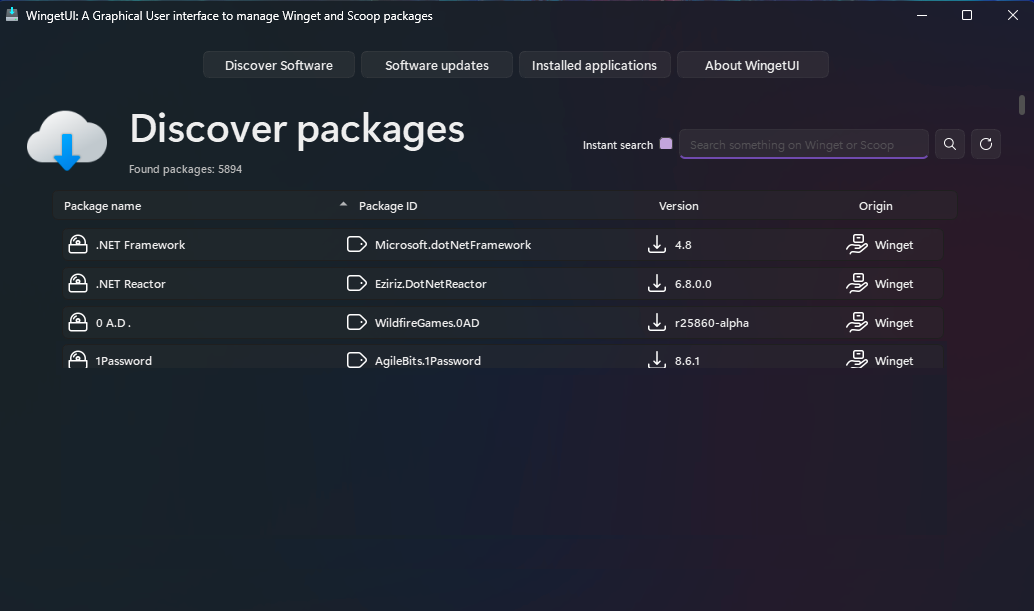Click the WingetUI title bar app icon

click(12, 15)
